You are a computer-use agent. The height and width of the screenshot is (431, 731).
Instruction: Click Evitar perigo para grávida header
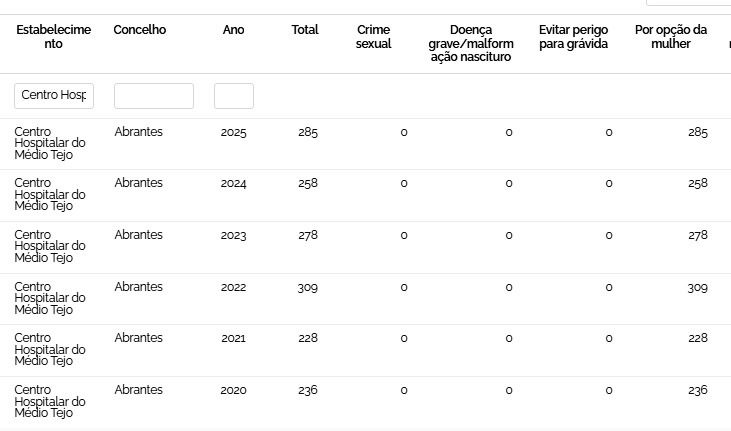(573, 36)
